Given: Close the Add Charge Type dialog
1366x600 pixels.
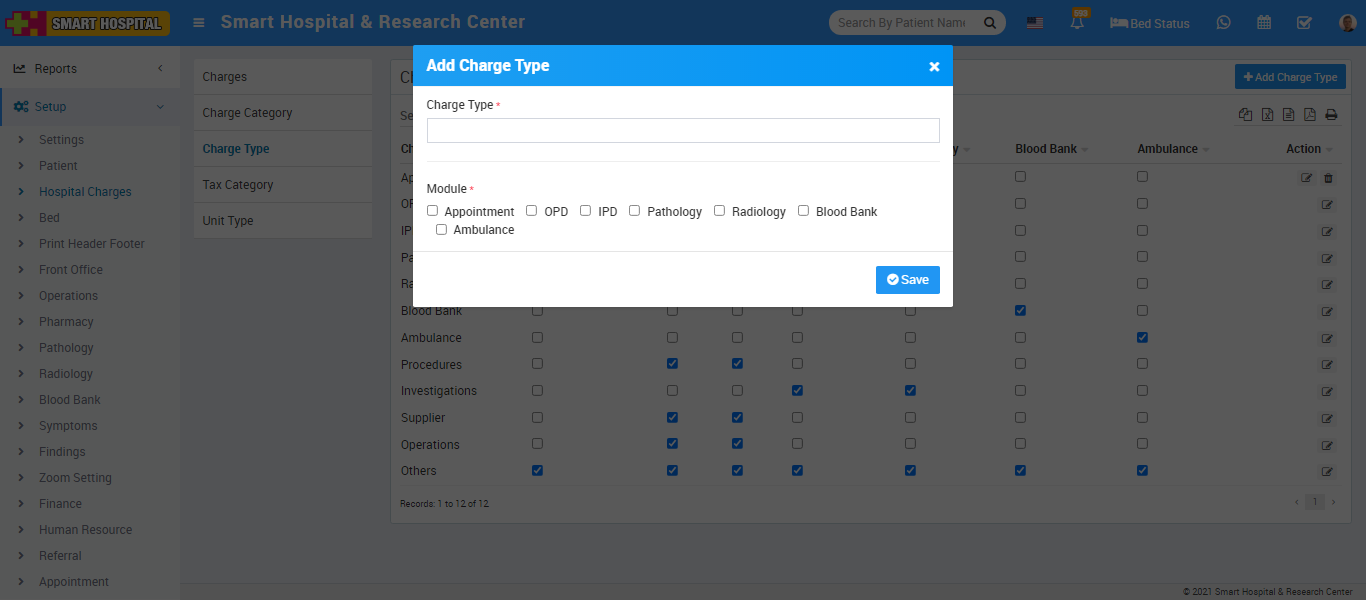Looking at the screenshot, I should point(934,66).
